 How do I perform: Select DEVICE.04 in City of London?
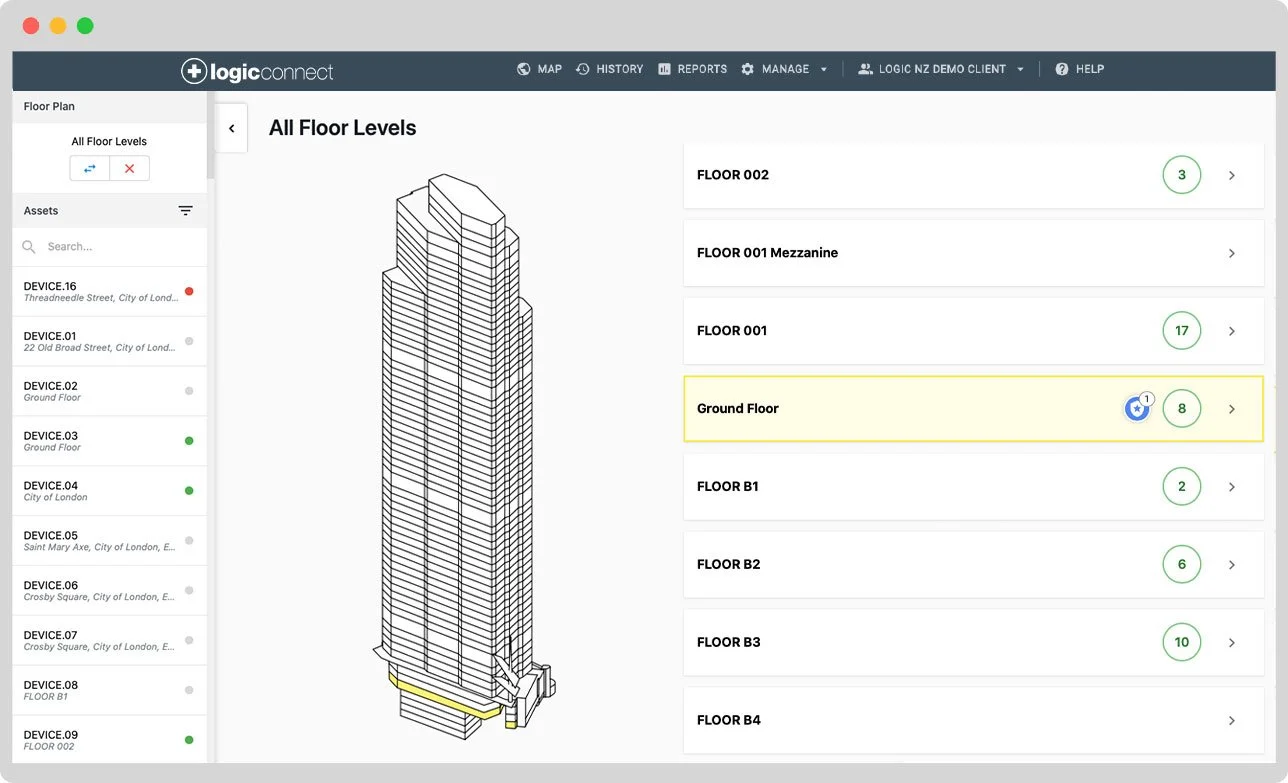point(110,491)
